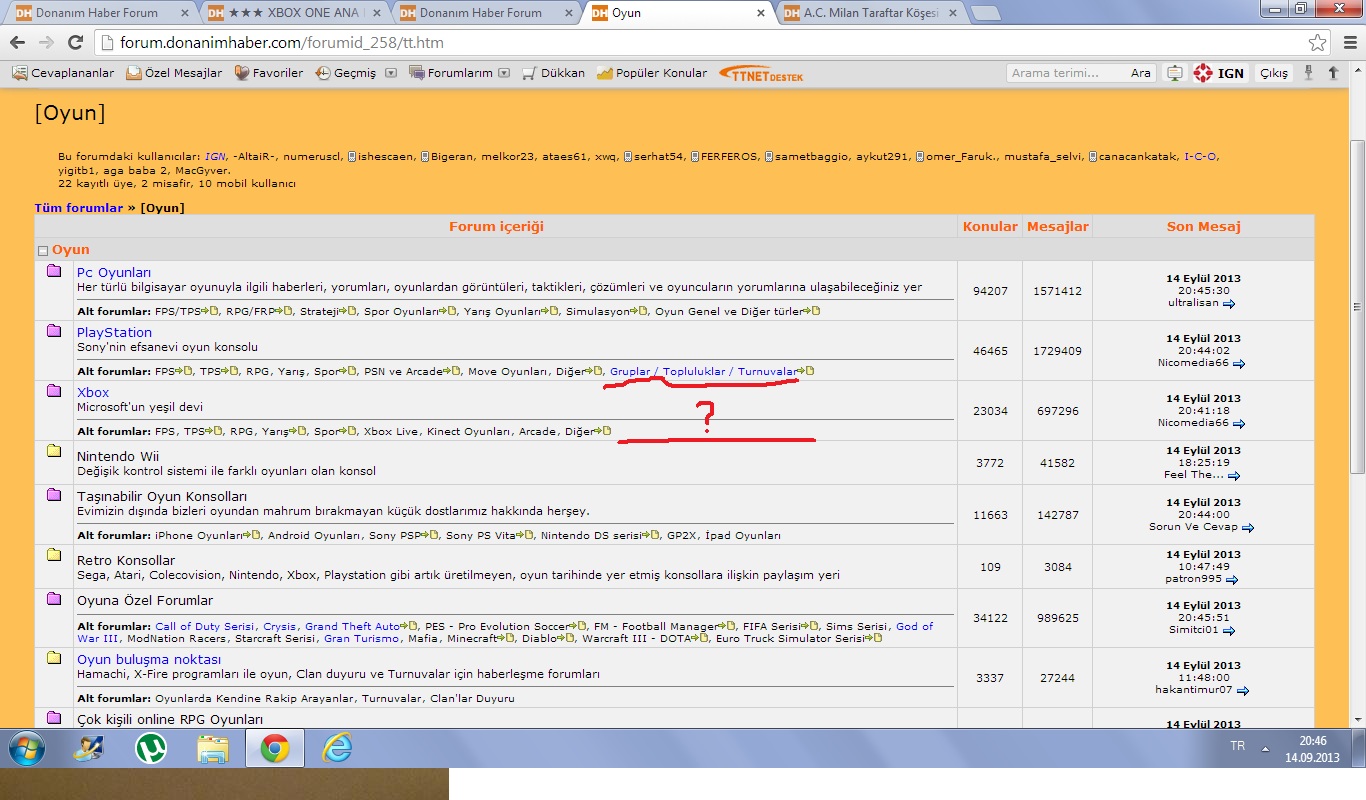Open Oyun buluşma noktası forum
The width and height of the screenshot is (1366, 800).
tap(149, 659)
